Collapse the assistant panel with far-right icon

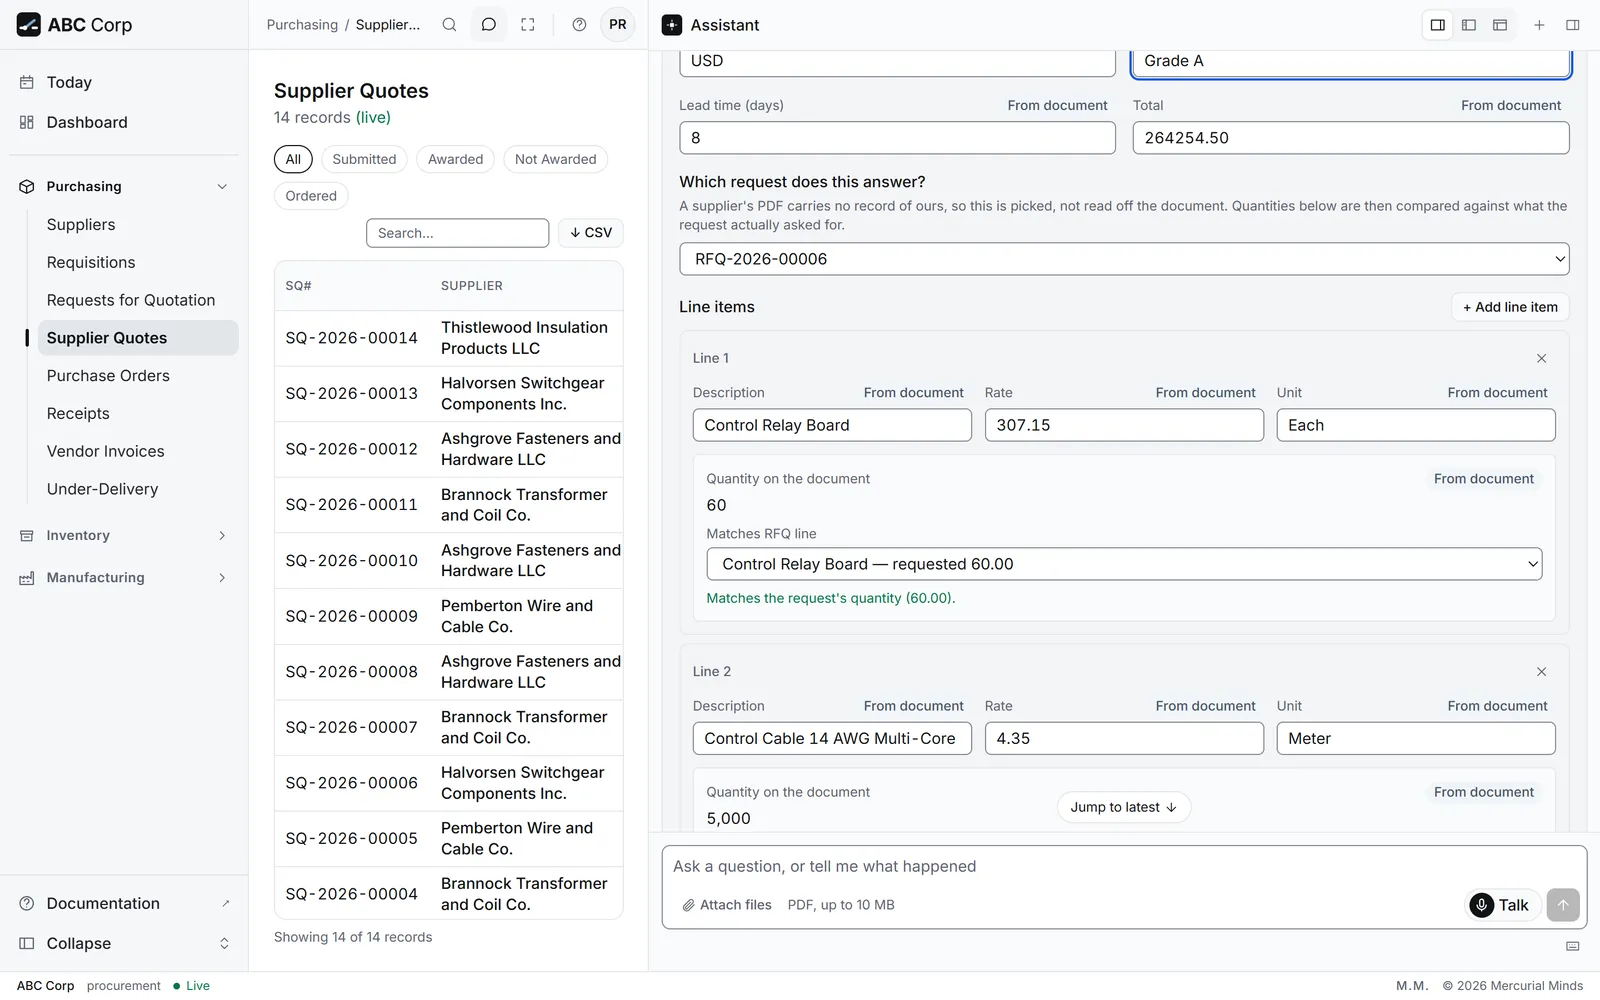[1572, 25]
